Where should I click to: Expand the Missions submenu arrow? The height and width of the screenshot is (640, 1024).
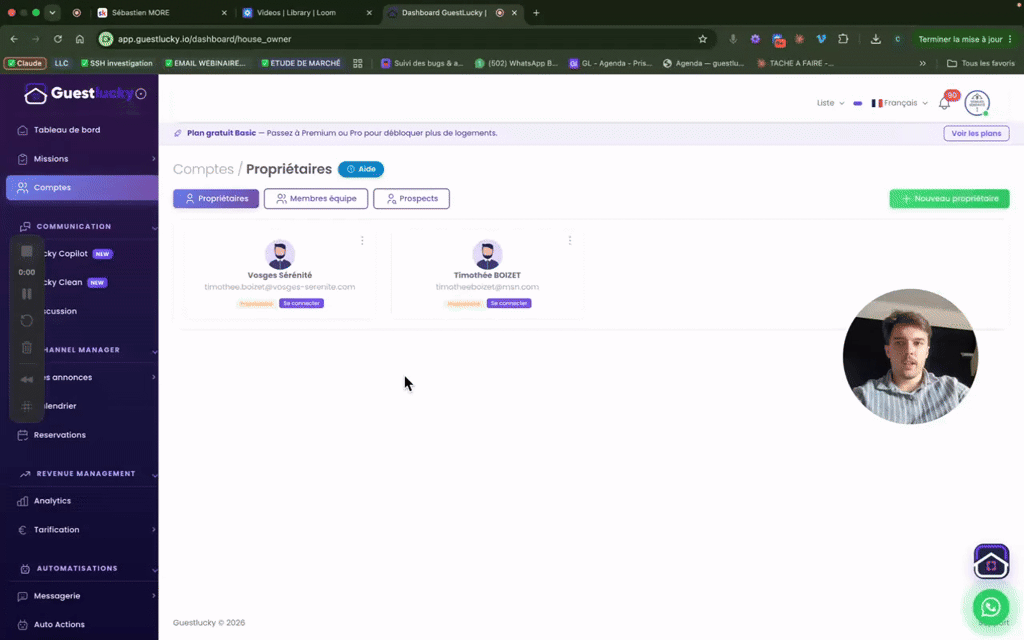(x=153, y=159)
